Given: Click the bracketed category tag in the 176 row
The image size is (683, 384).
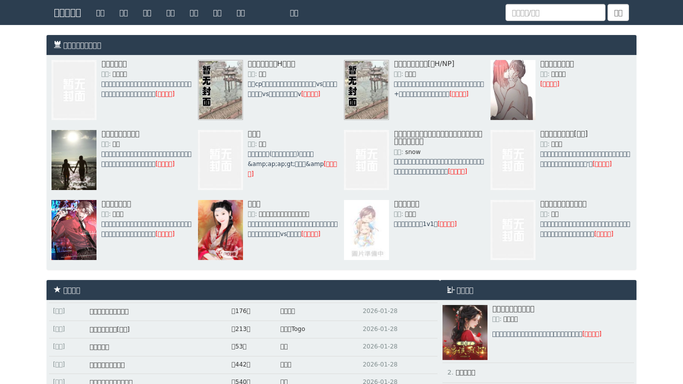Looking at the screenshot, I should point(59,311).
